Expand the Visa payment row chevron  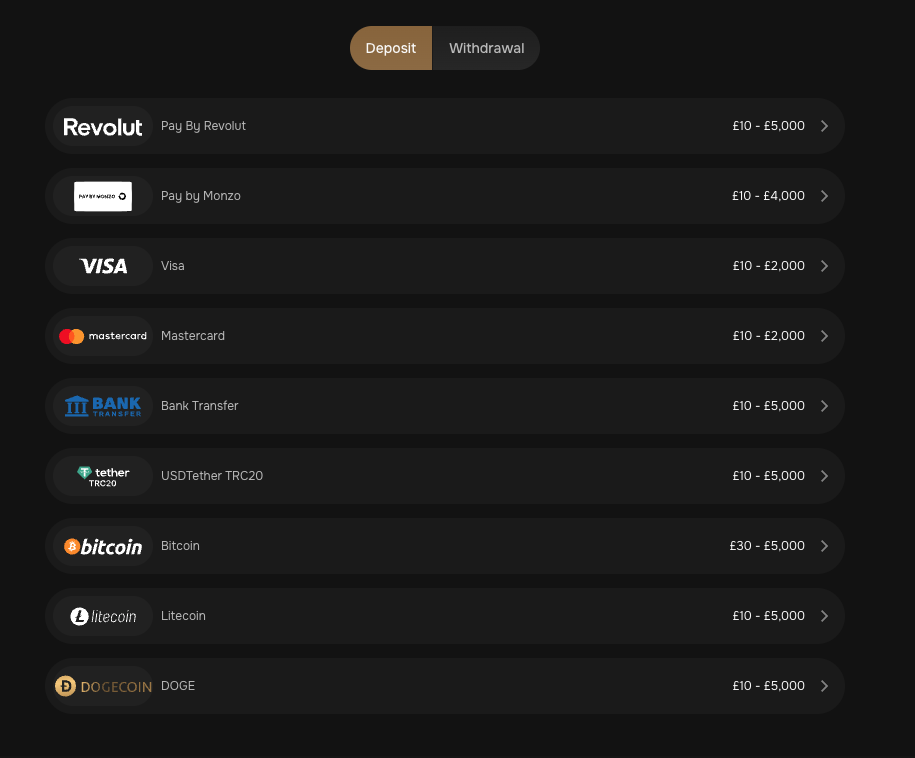point(824,266)
